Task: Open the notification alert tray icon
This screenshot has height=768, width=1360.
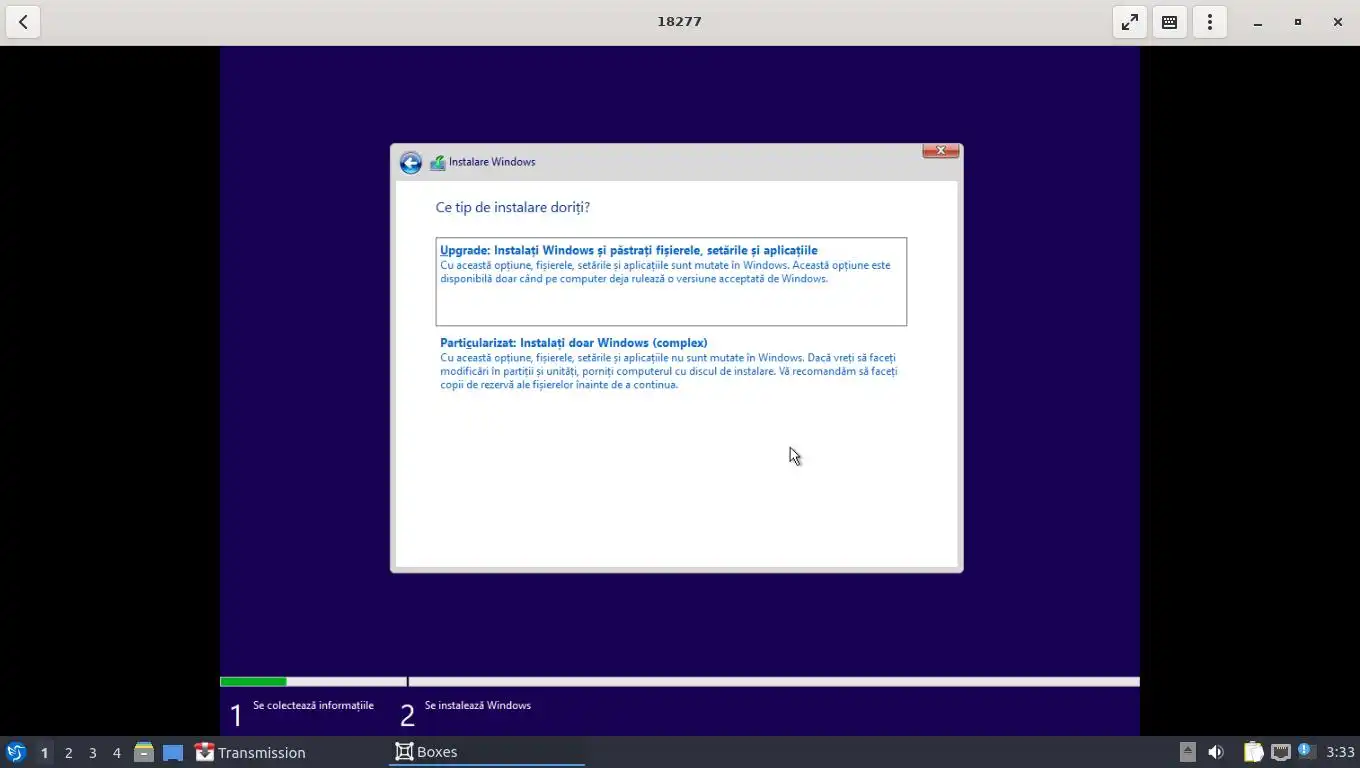Action: coord(1305,751)
